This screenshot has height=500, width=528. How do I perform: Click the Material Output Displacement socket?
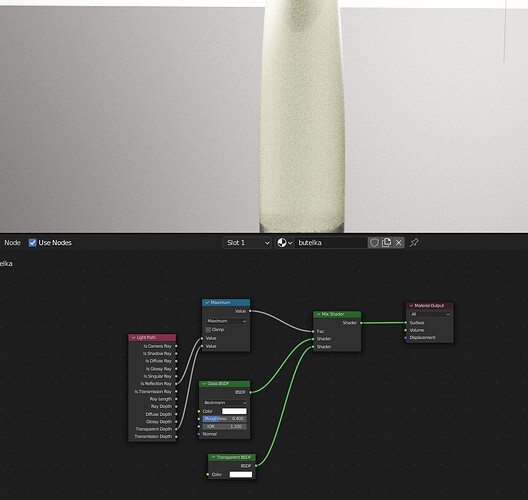(406, 337)
